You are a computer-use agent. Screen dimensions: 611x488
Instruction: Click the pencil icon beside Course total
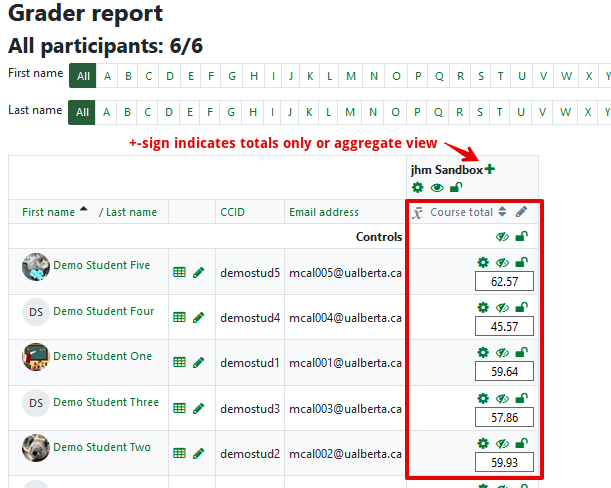click(521, 212)
